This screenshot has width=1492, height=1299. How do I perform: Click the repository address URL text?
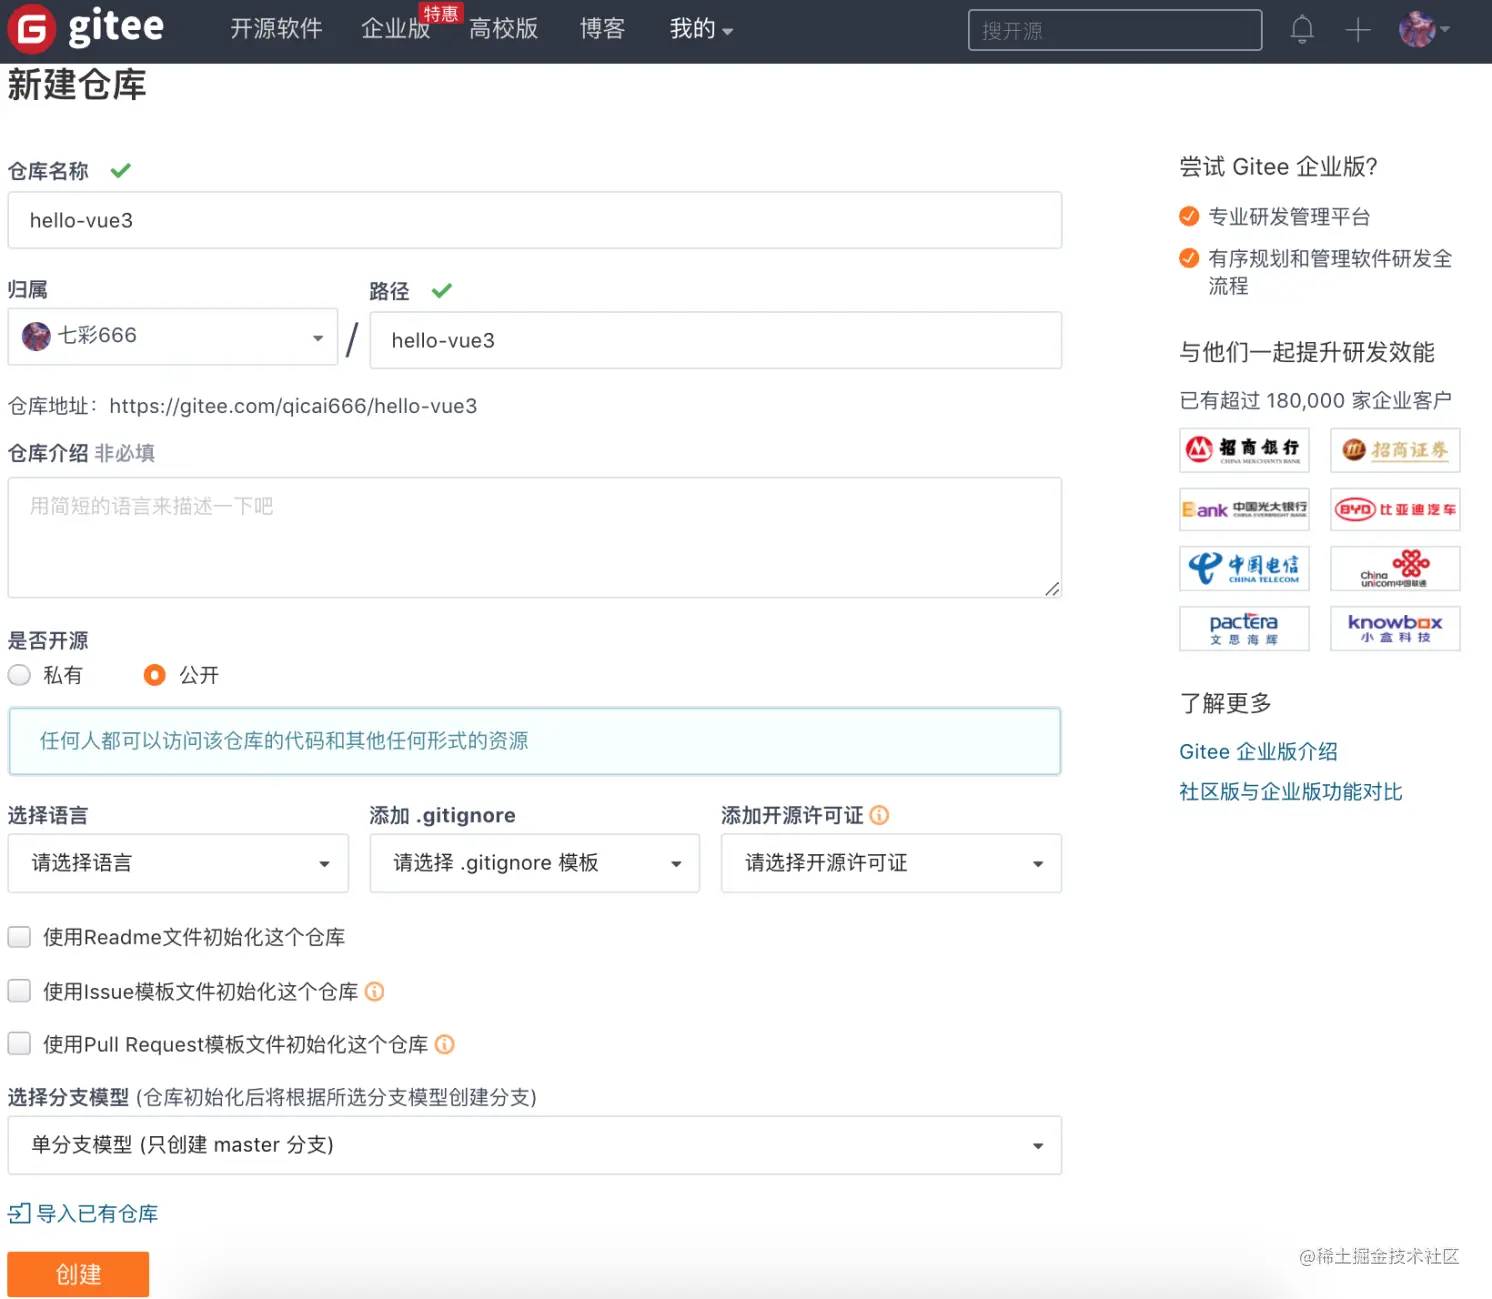293,406
